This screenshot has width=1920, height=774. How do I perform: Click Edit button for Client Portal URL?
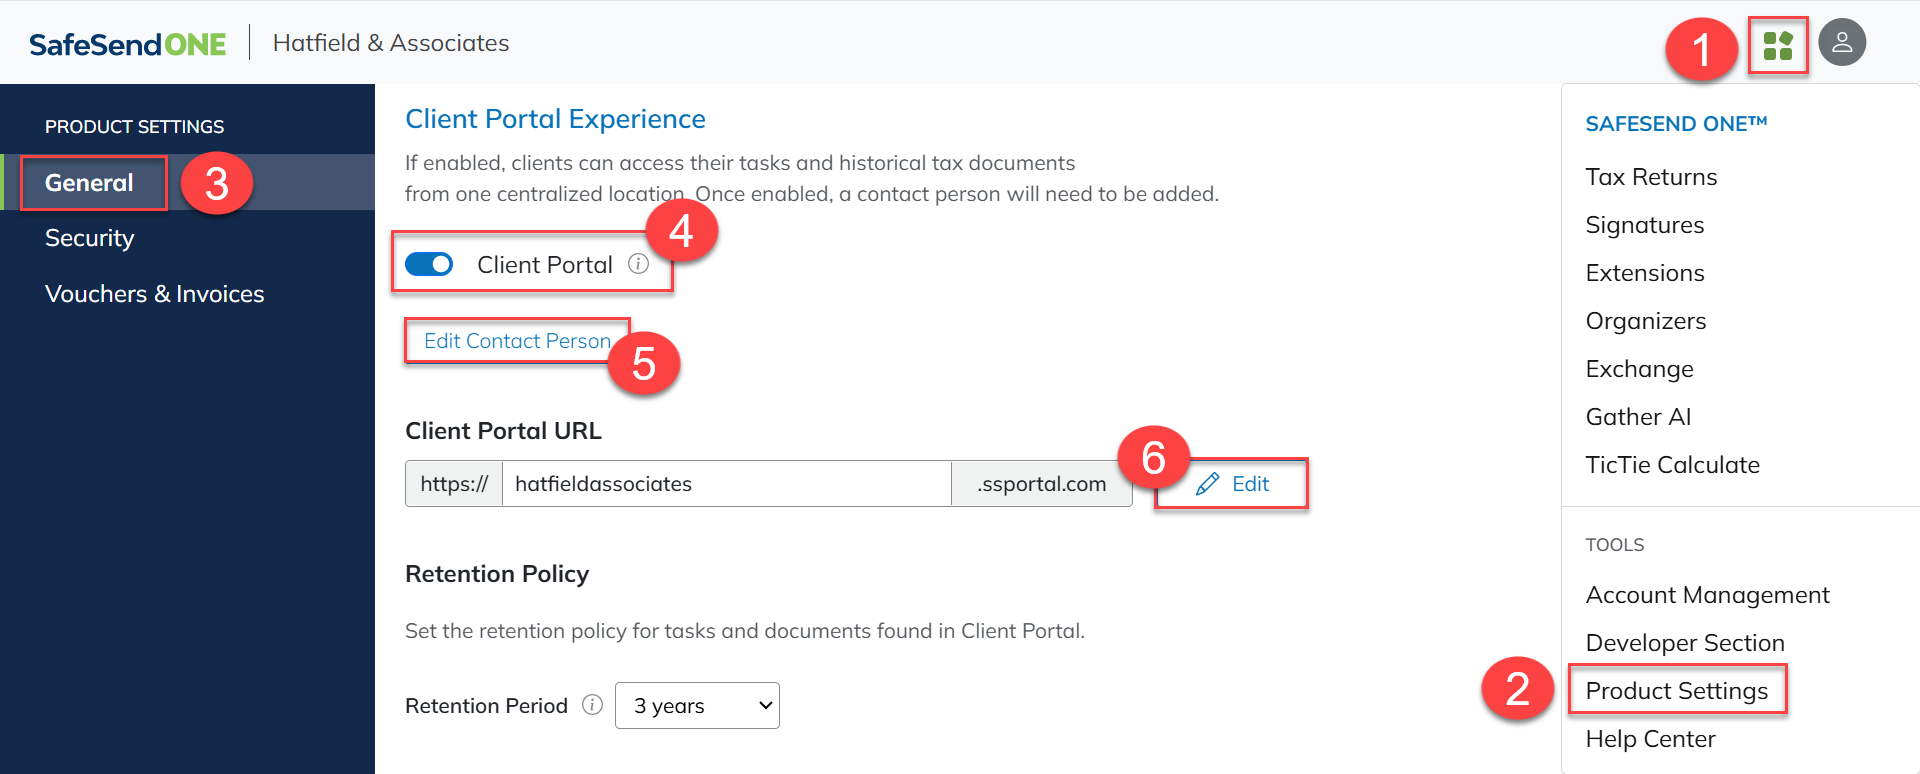(1232, 484)
